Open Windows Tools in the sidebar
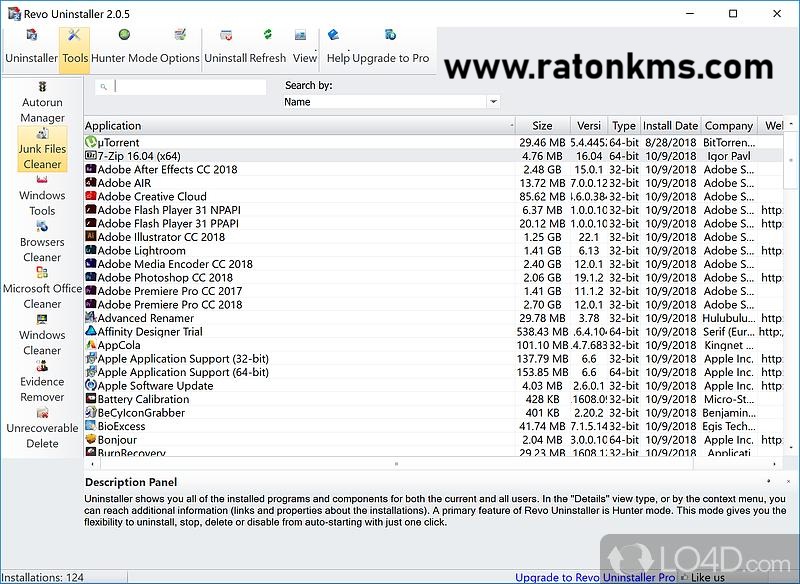 point(42,195)
